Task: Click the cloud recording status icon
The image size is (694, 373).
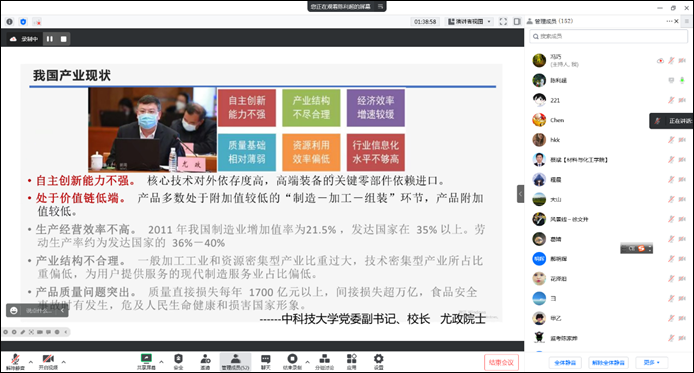Action: (x=13, y=39)
